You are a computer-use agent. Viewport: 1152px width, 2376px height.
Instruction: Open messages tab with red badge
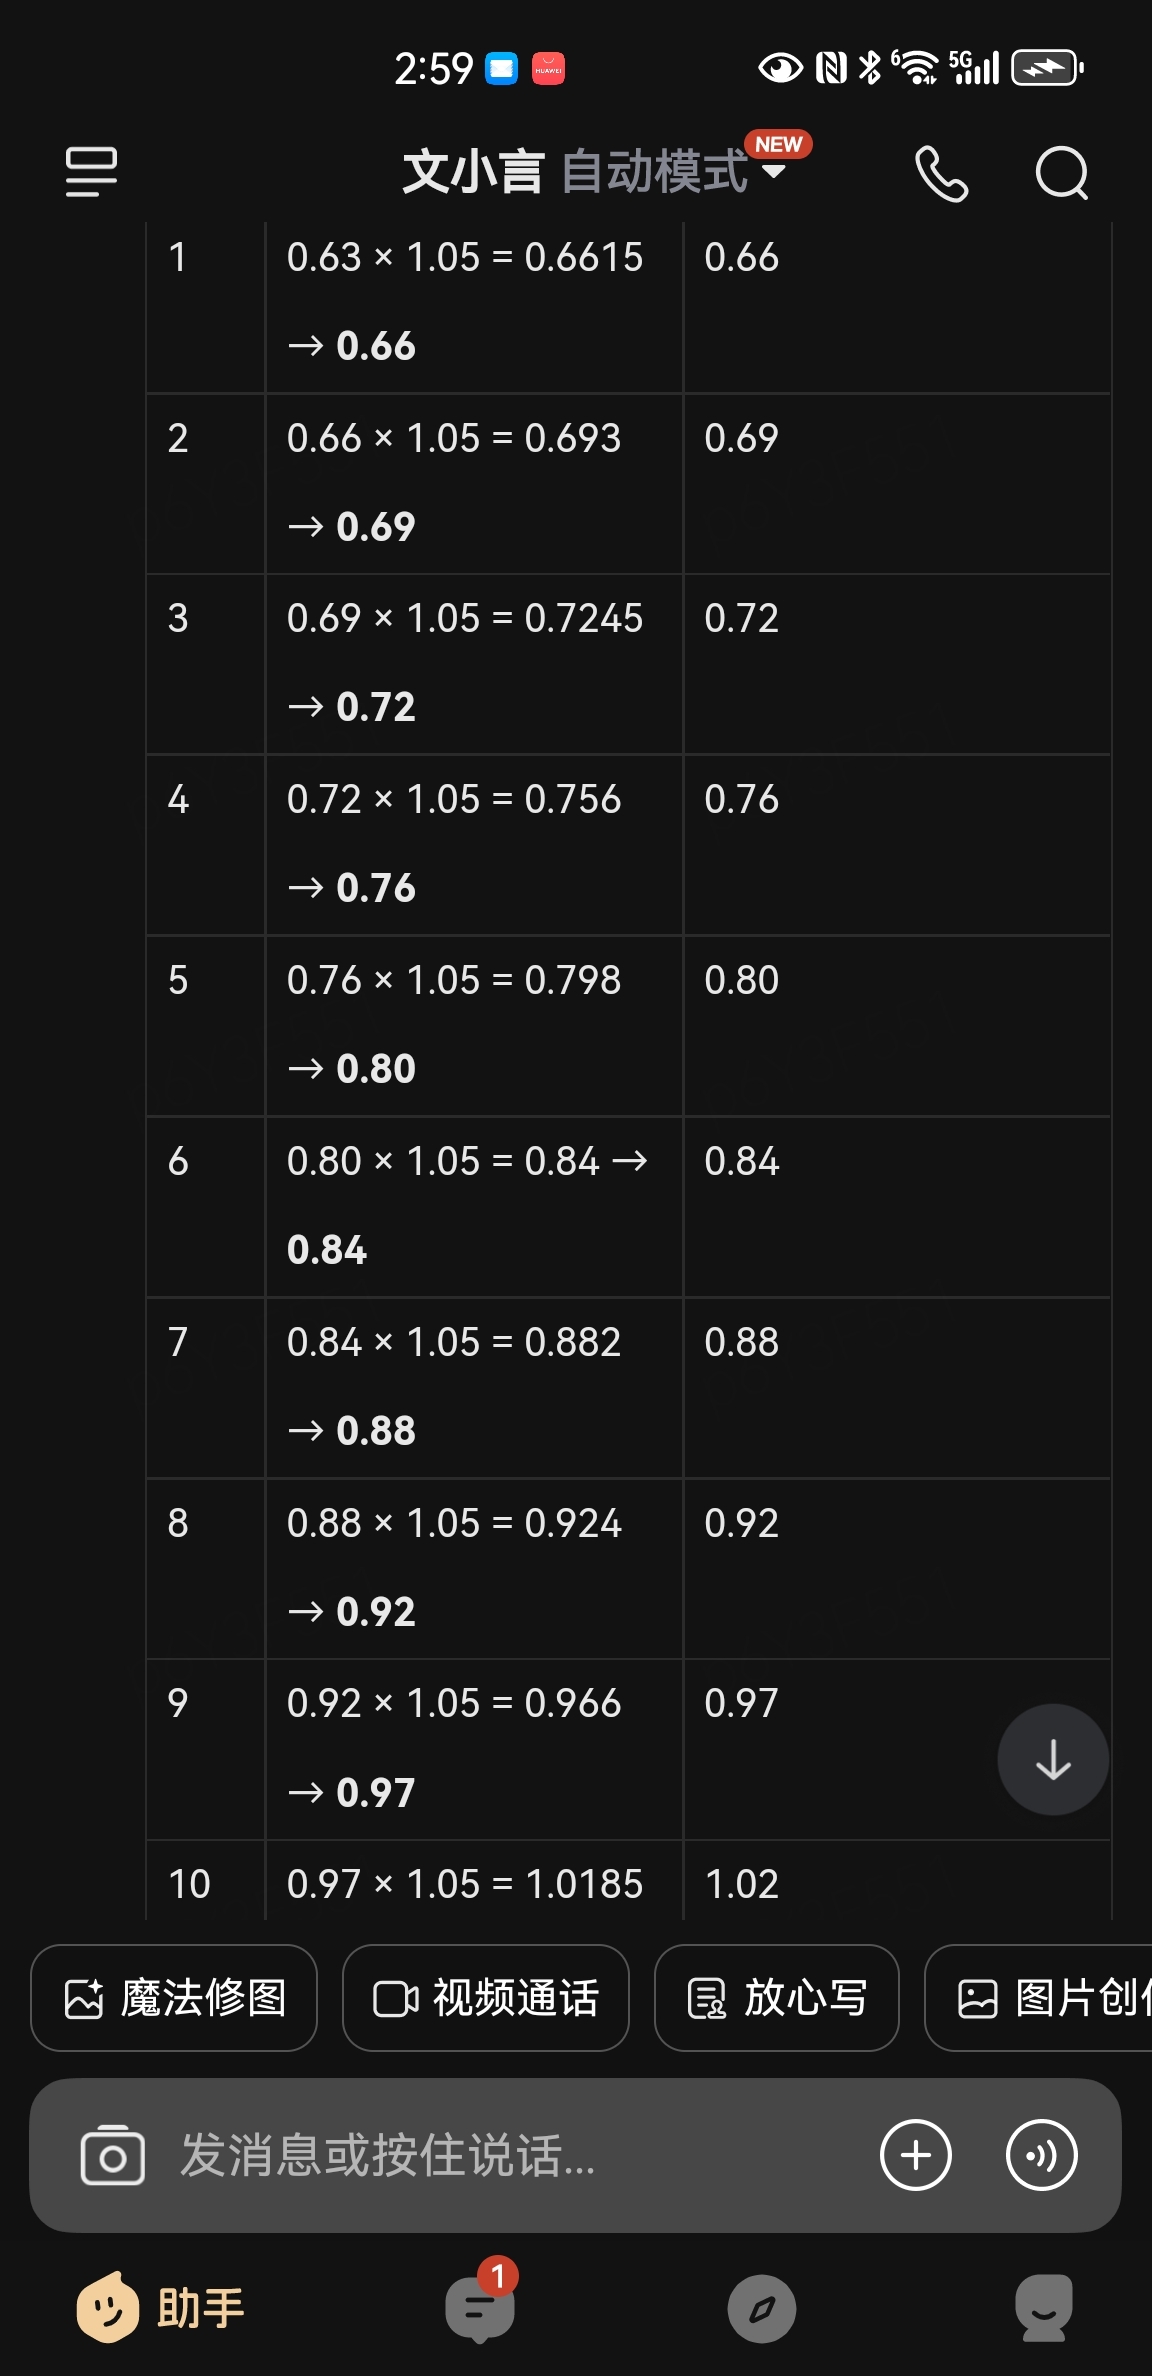coord(481,2306)
